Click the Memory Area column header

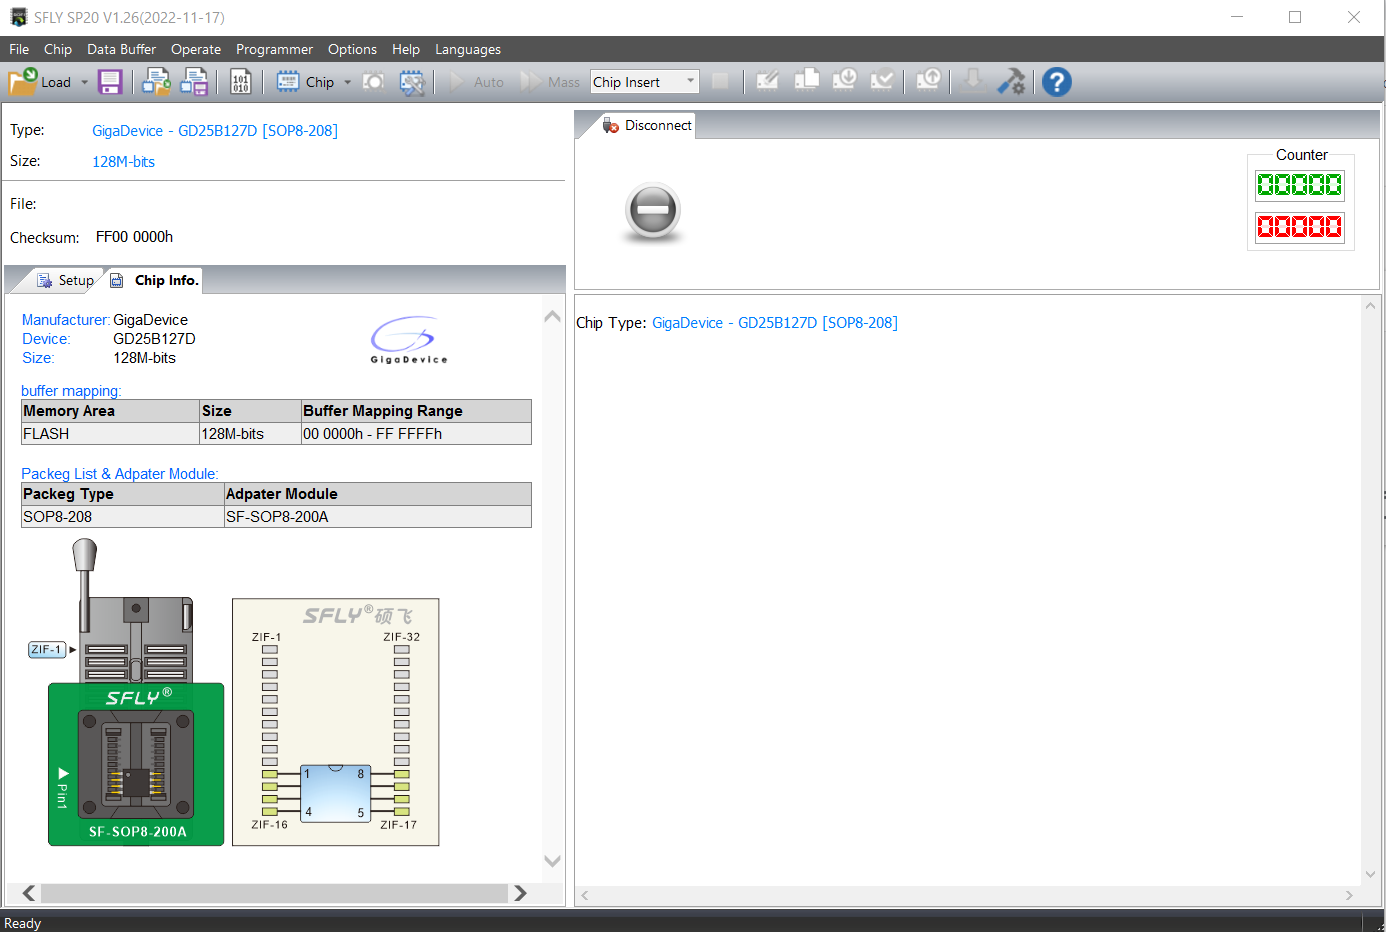pos(111,411)
